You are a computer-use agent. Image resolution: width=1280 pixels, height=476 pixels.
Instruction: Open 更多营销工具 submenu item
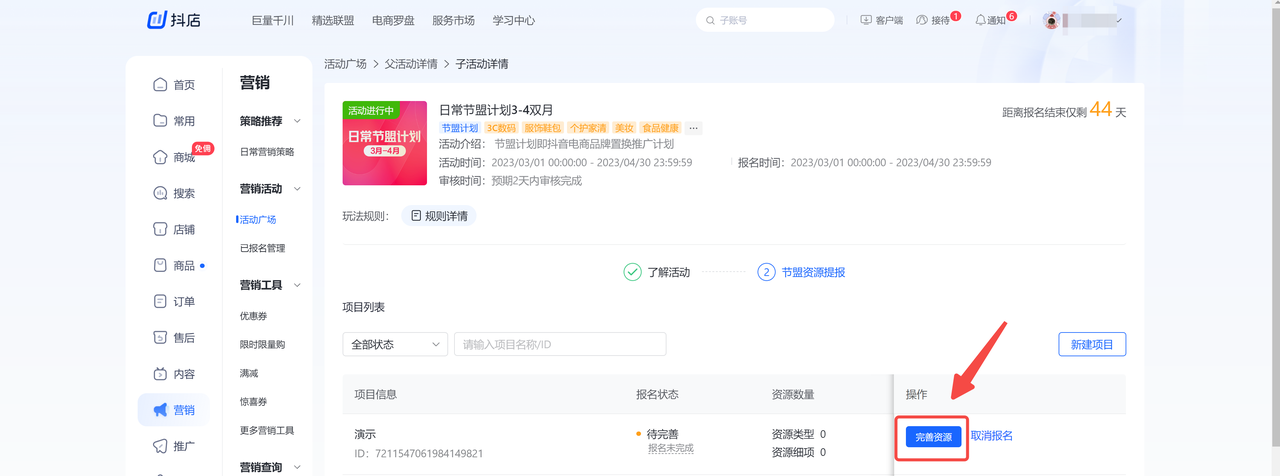click(267, 430)
